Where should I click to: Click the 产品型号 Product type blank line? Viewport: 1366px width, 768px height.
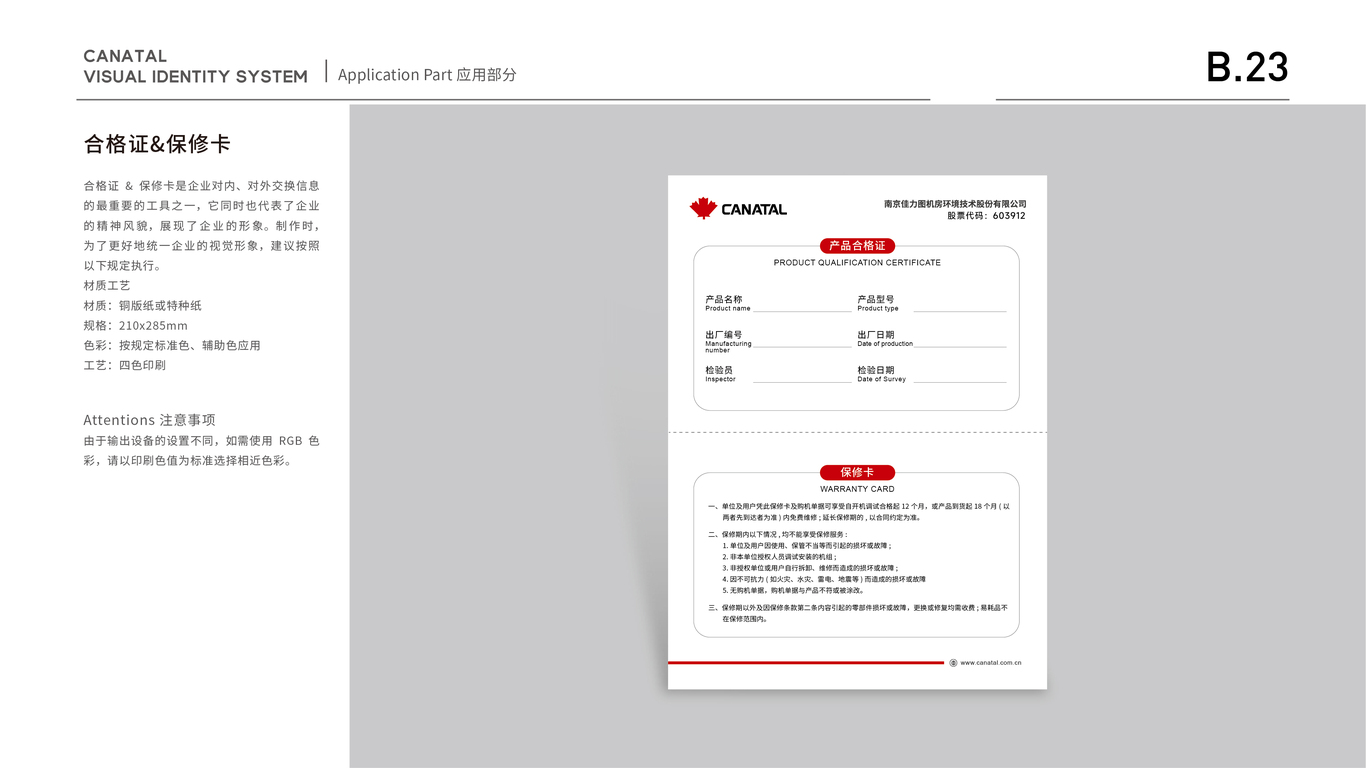pyautogui.click(x=960, y=311)
